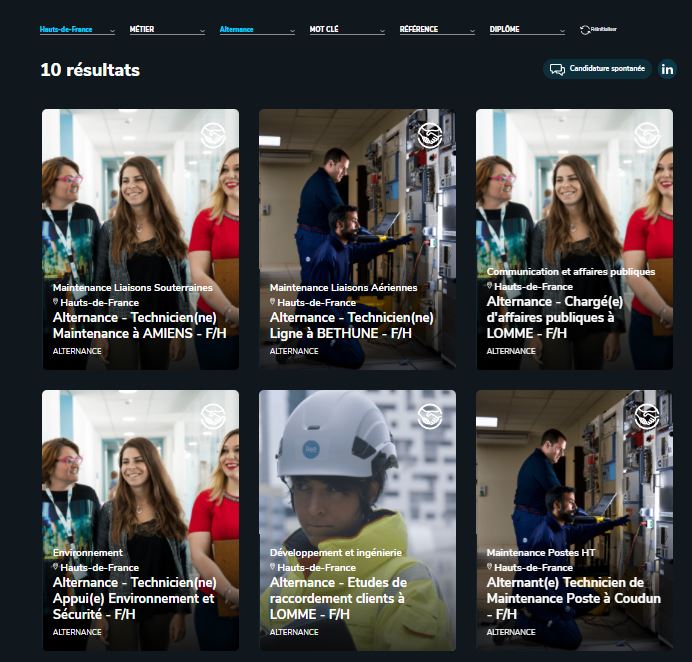Click the speech bubble icon in Candidature spontanée

point(557,69)
